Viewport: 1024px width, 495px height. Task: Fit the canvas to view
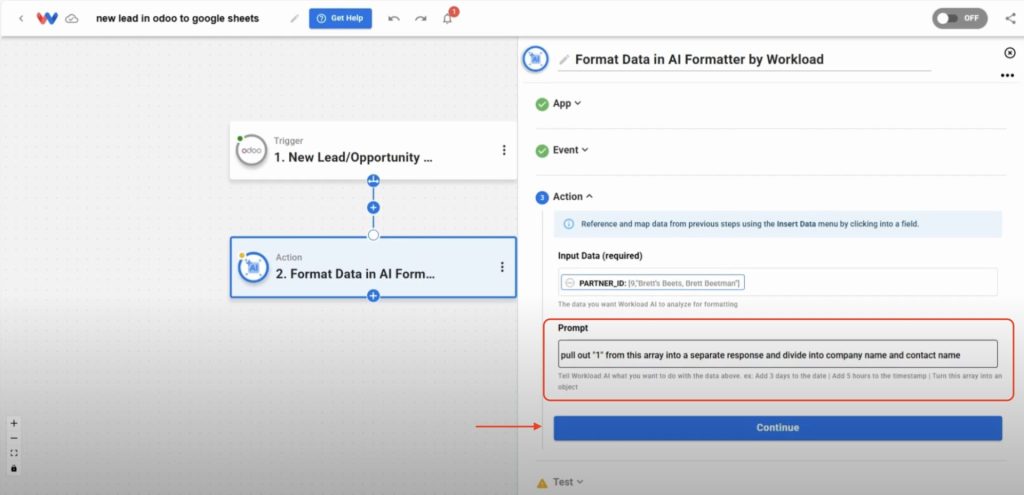click(x=14, y=453)
